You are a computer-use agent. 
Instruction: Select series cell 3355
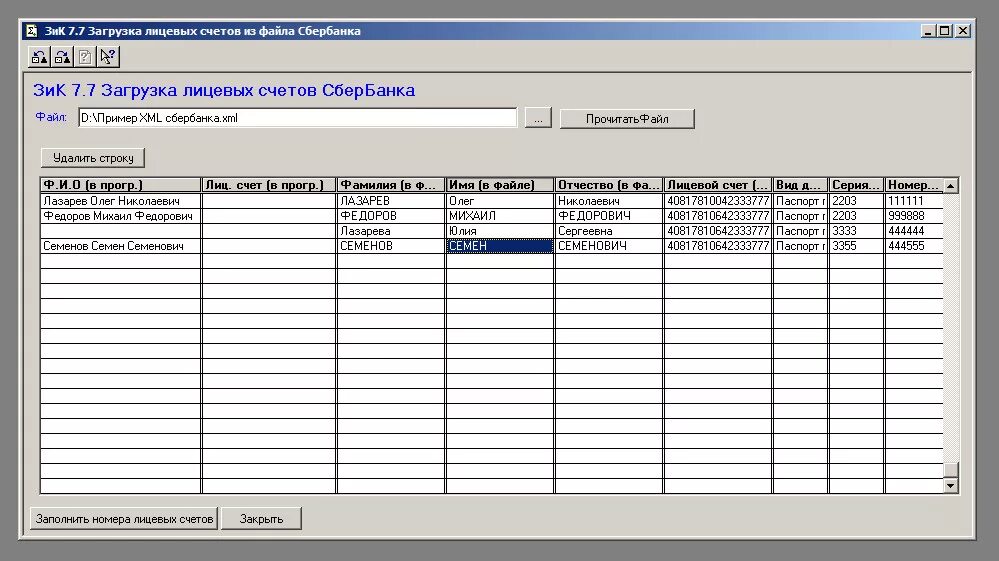(856, 246)
